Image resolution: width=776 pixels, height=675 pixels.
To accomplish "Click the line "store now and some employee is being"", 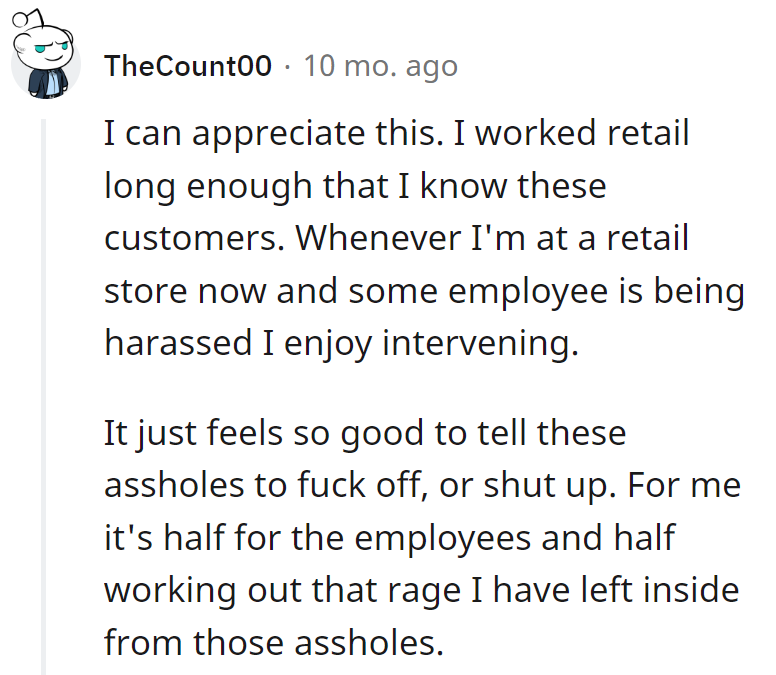I will (424, 290).
